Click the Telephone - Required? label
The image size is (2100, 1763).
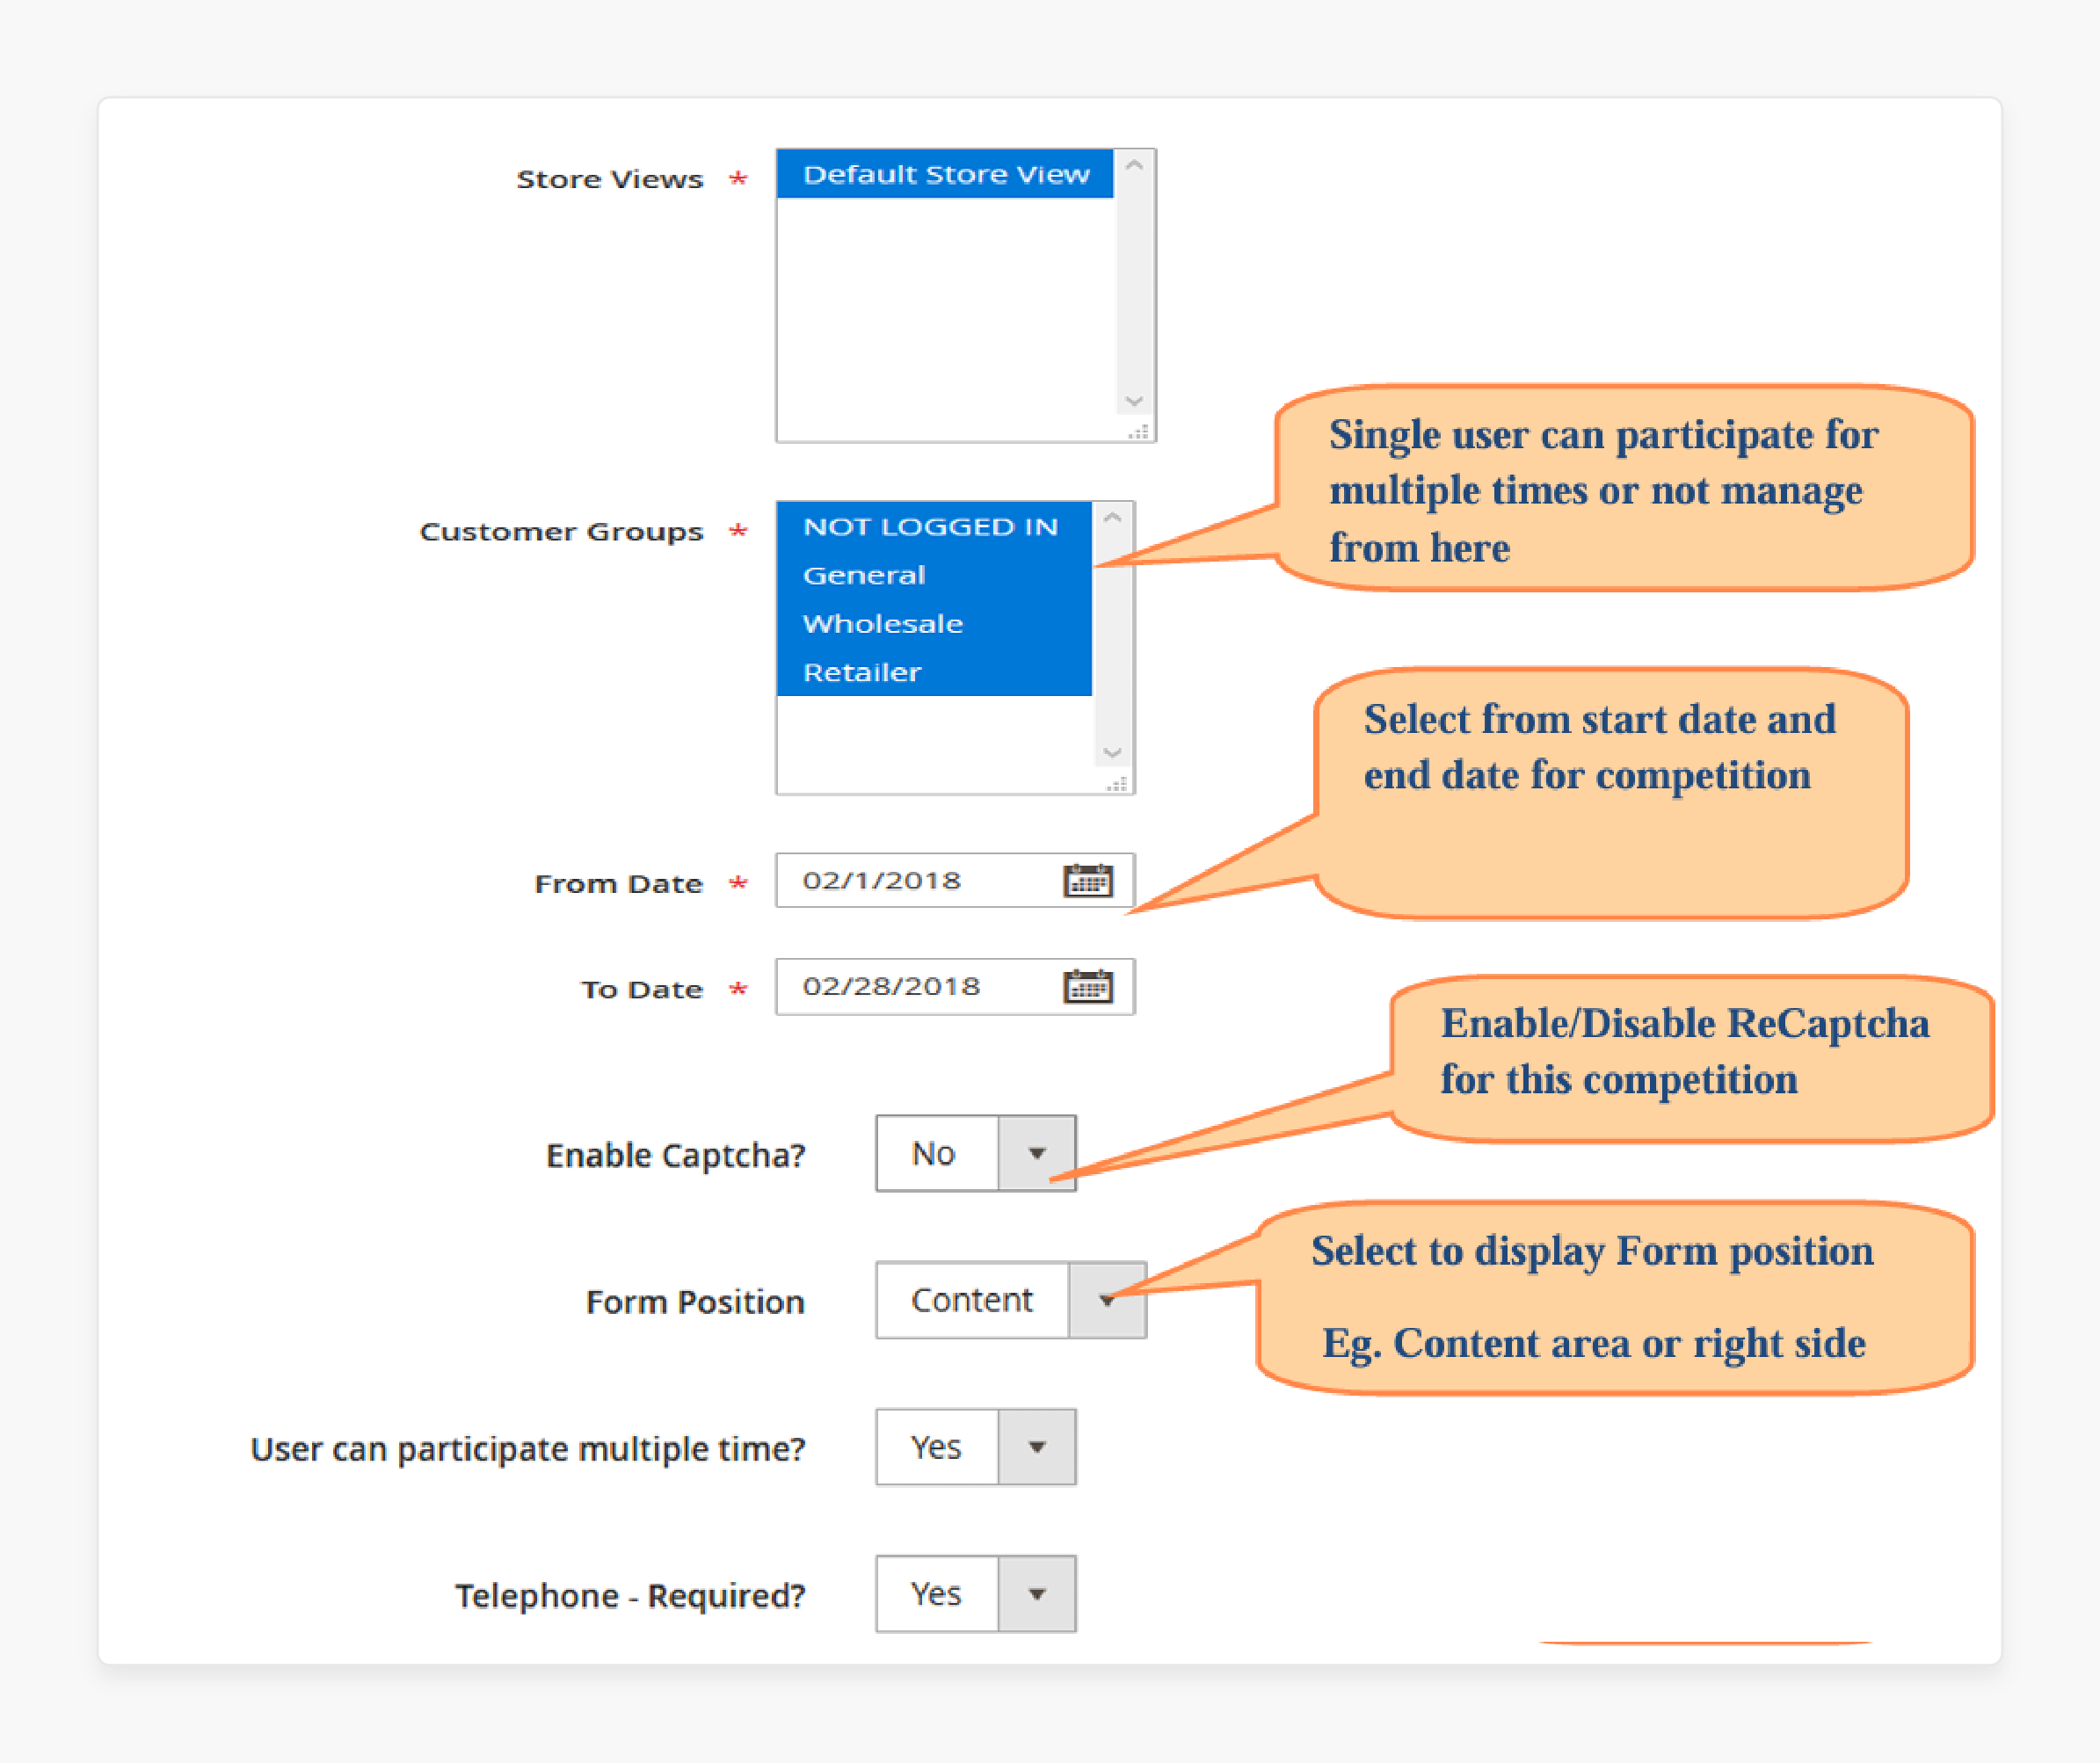631,1595
